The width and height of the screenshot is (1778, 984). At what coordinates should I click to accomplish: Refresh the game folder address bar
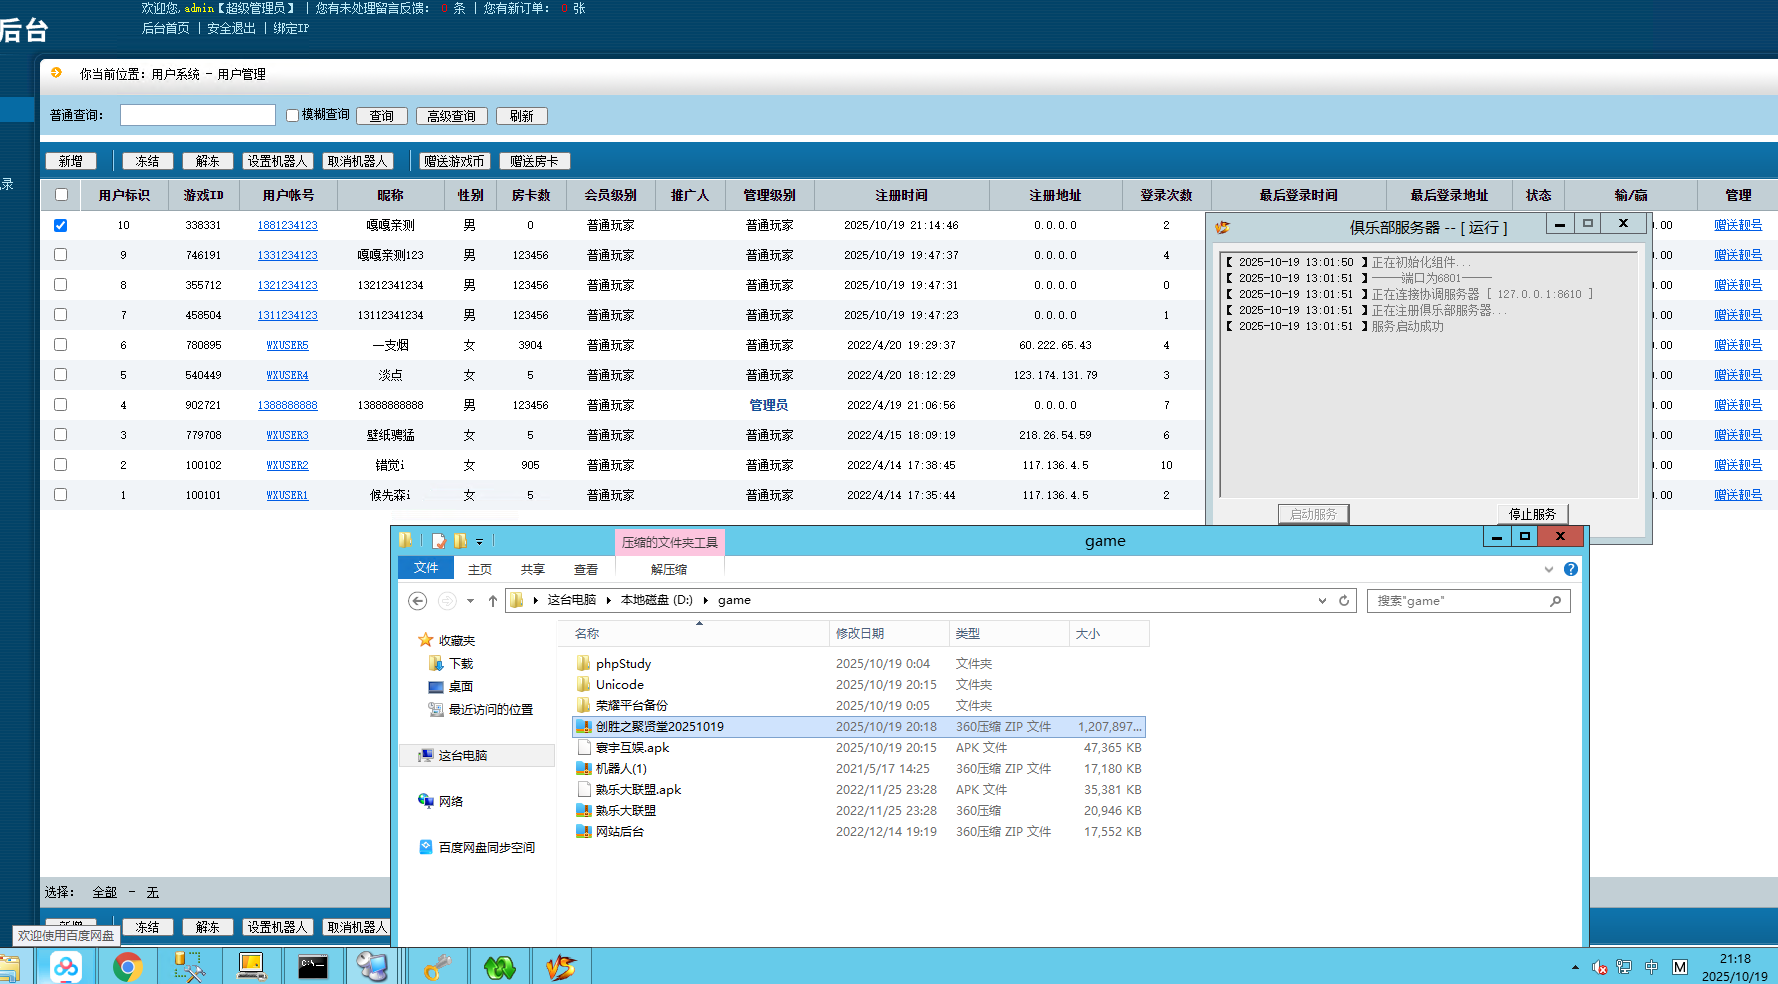pos(1344,601)
